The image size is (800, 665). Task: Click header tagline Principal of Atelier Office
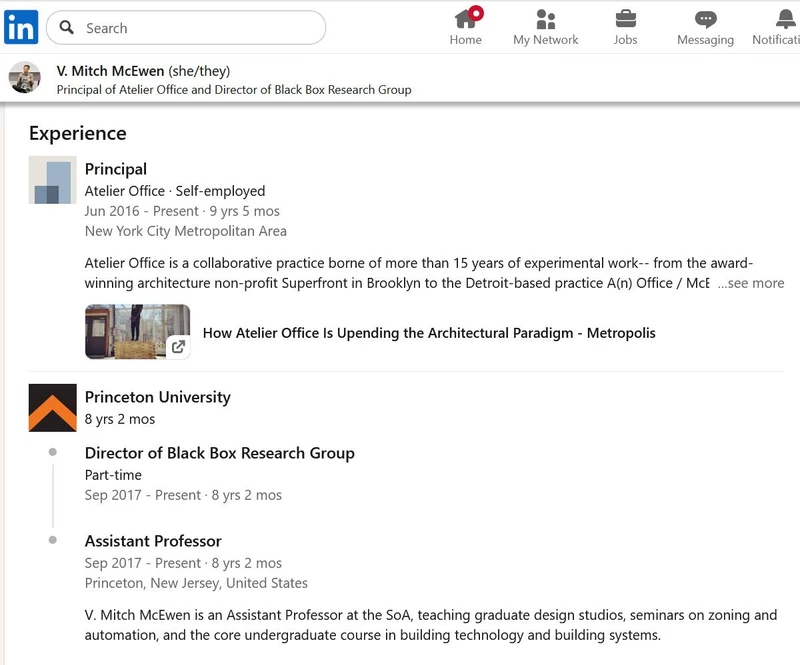click(x=234, y=90)
